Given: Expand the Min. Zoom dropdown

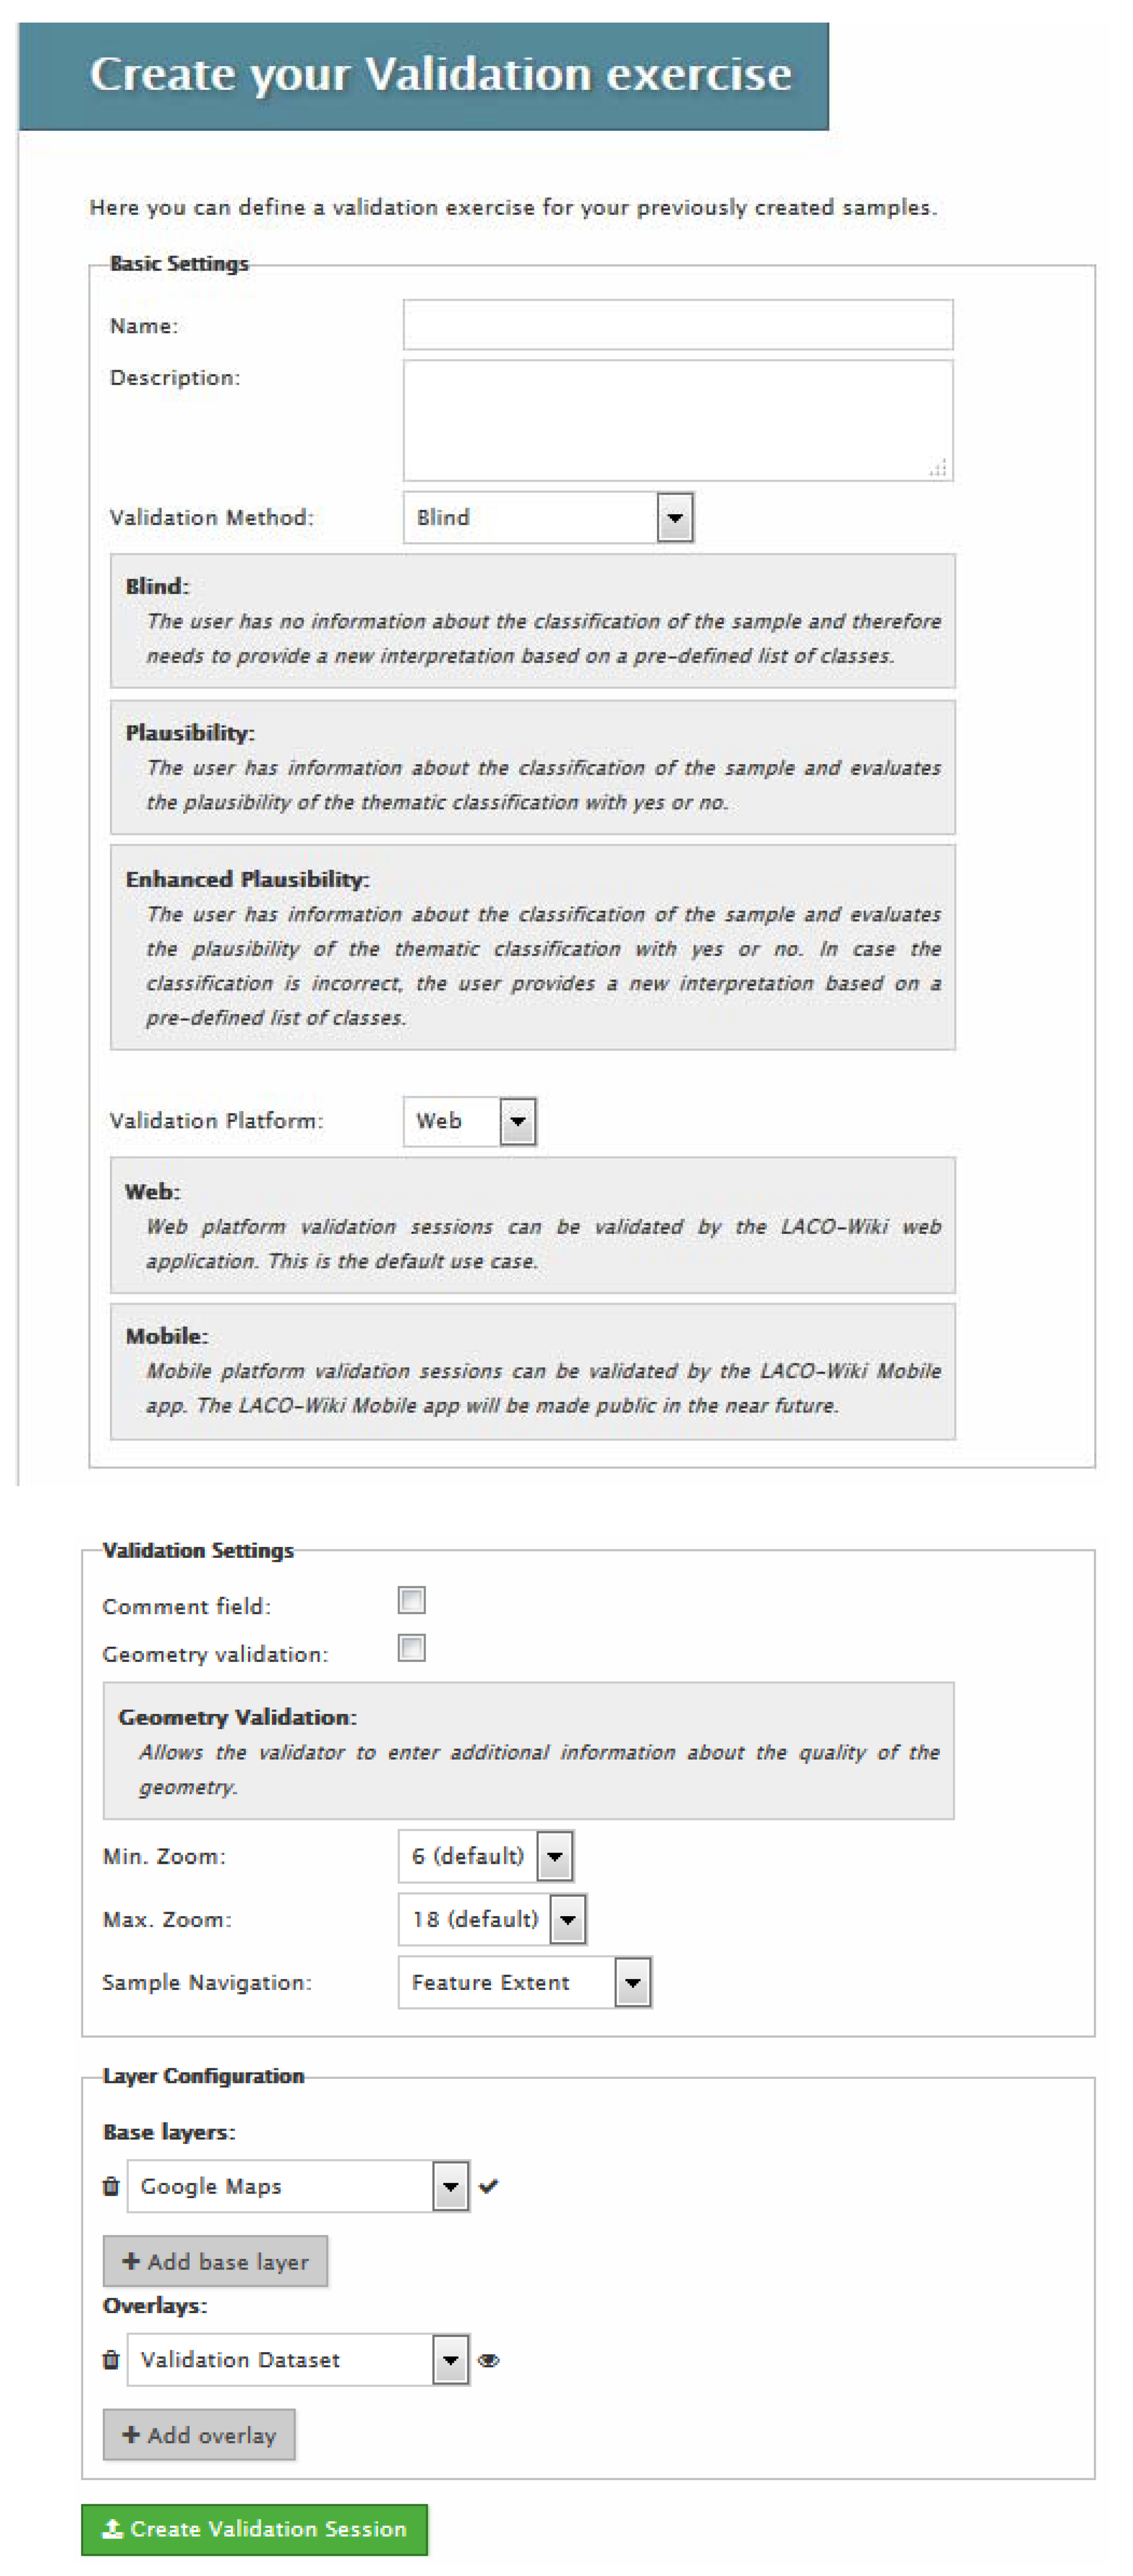Looking at the screenshot, I should [x=555, y=1856].
